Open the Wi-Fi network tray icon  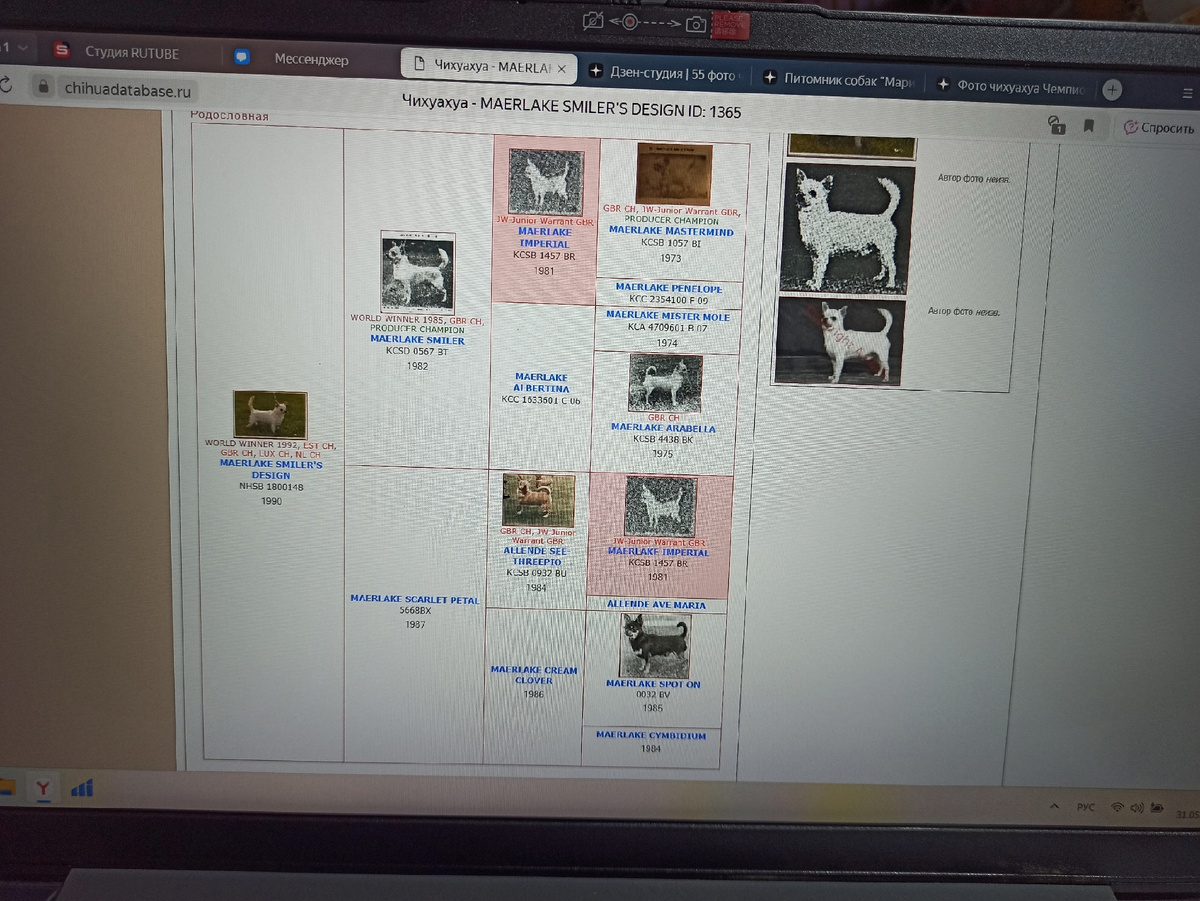tap(1118, 807)
